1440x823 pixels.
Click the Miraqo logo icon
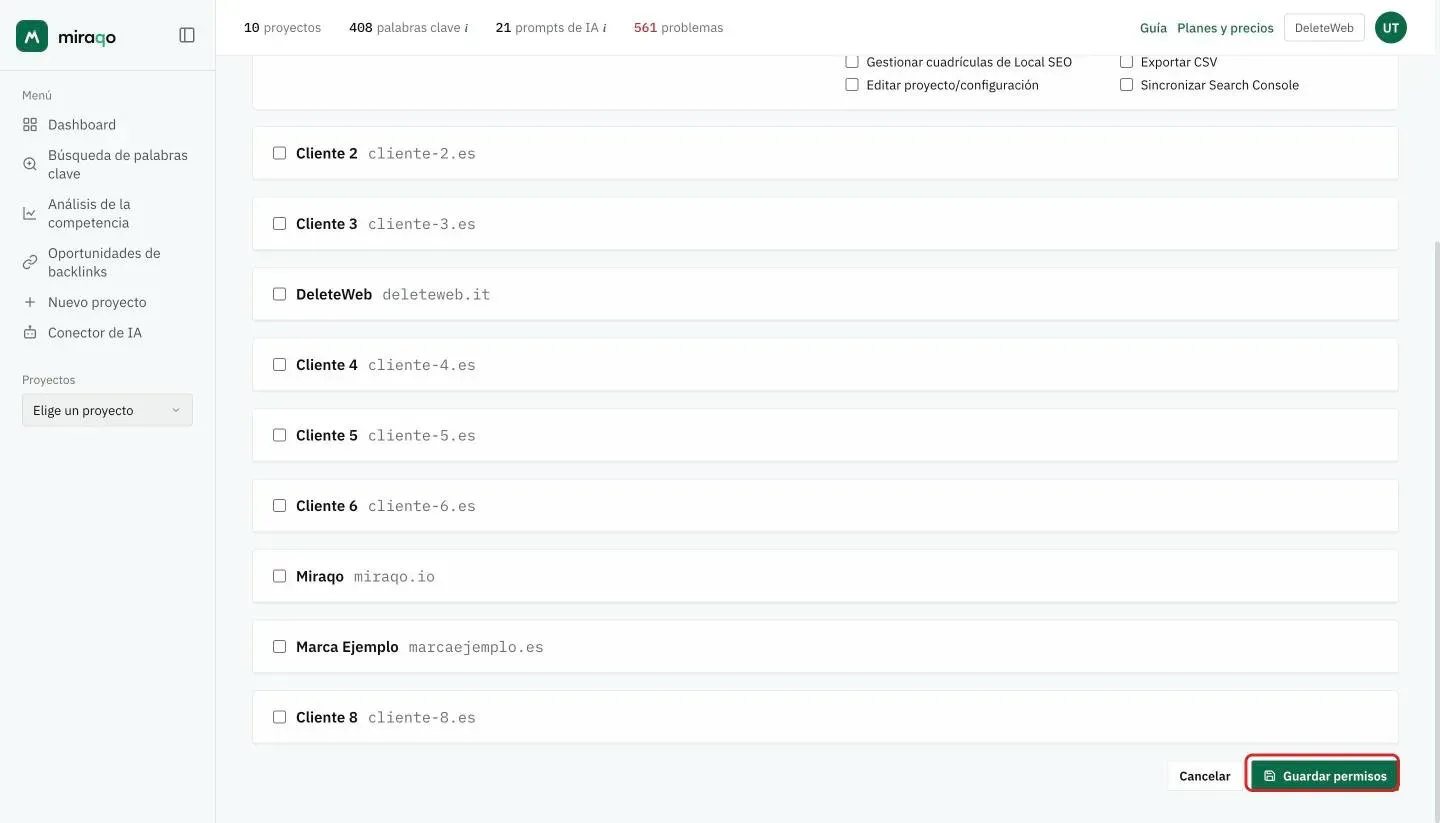click(32, 36)
